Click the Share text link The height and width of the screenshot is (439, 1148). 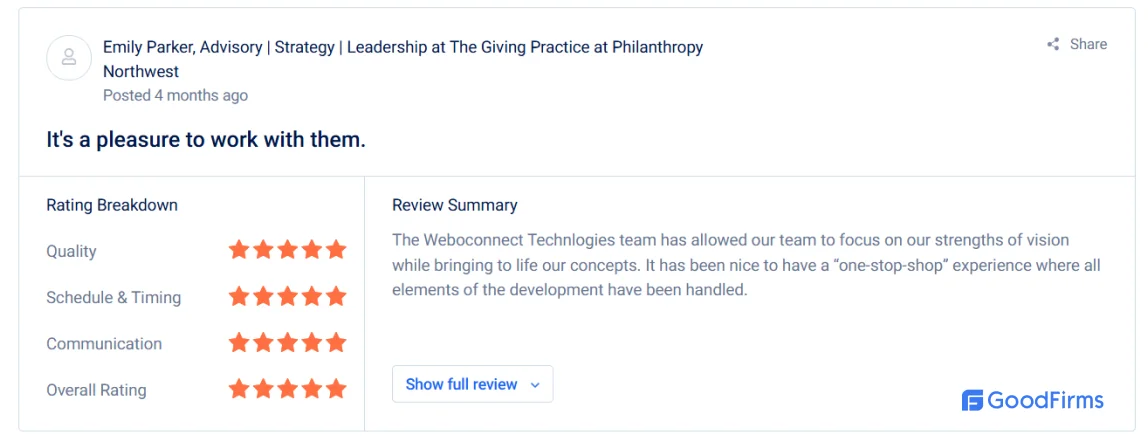(1088, 44)
